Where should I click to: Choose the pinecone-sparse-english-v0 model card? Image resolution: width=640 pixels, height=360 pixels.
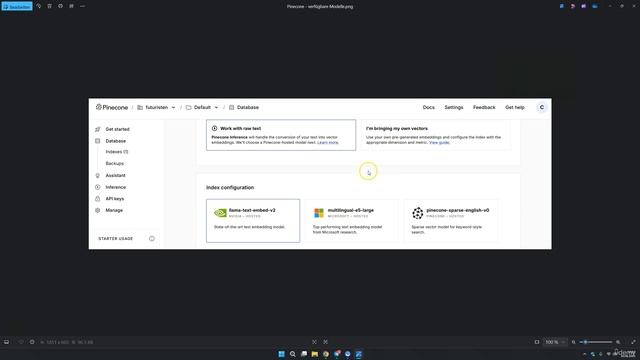tap(451, 221)
